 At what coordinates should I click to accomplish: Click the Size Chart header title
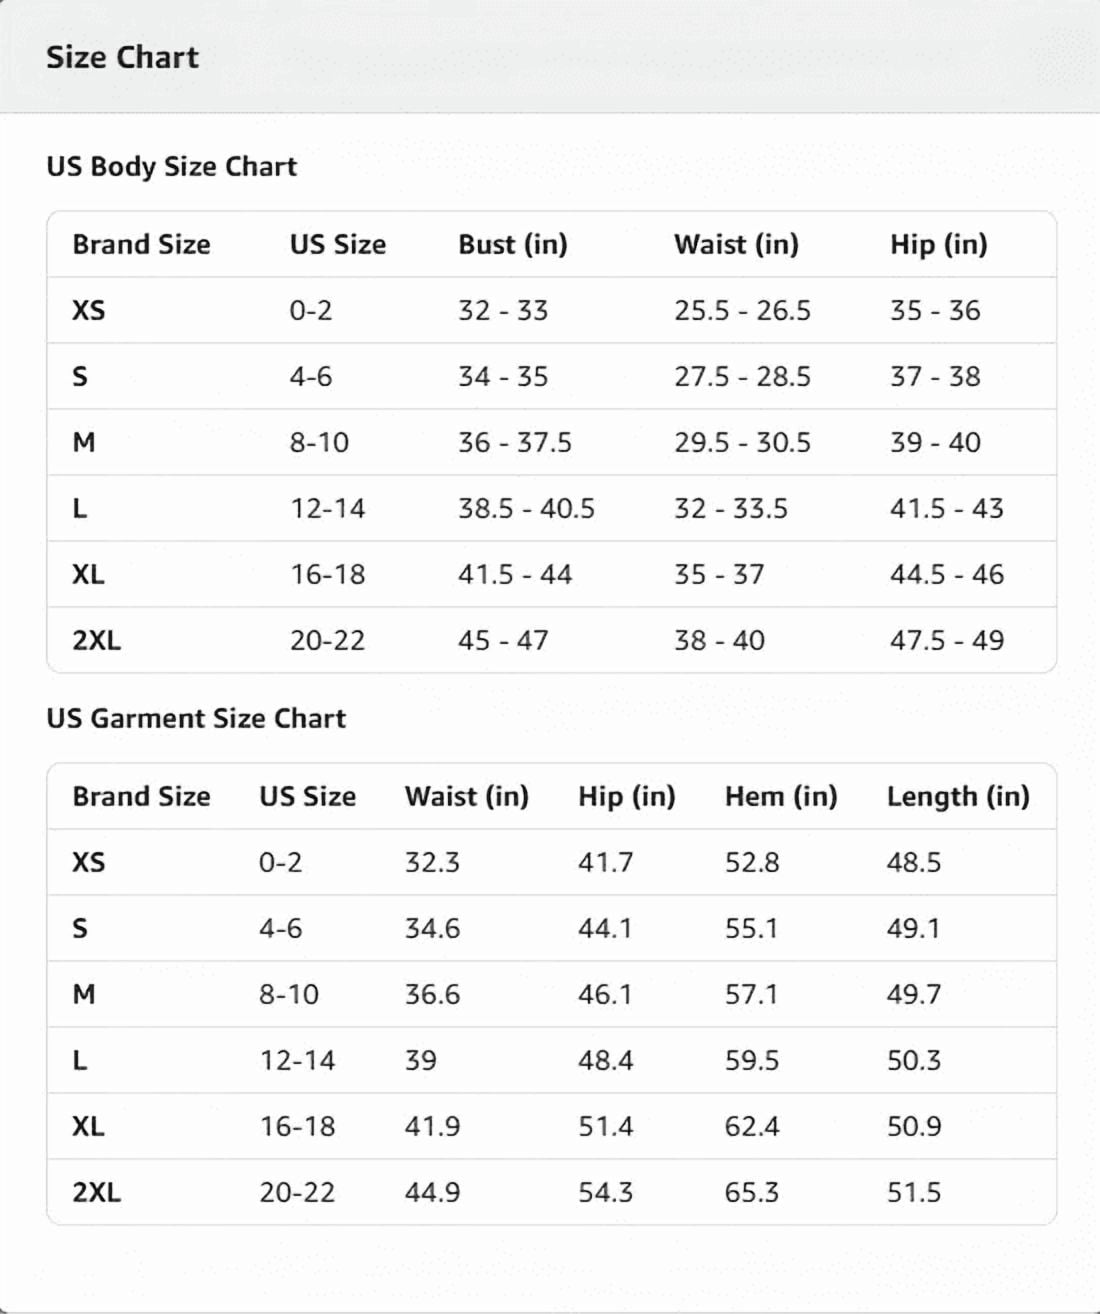(x=122, y=57)
